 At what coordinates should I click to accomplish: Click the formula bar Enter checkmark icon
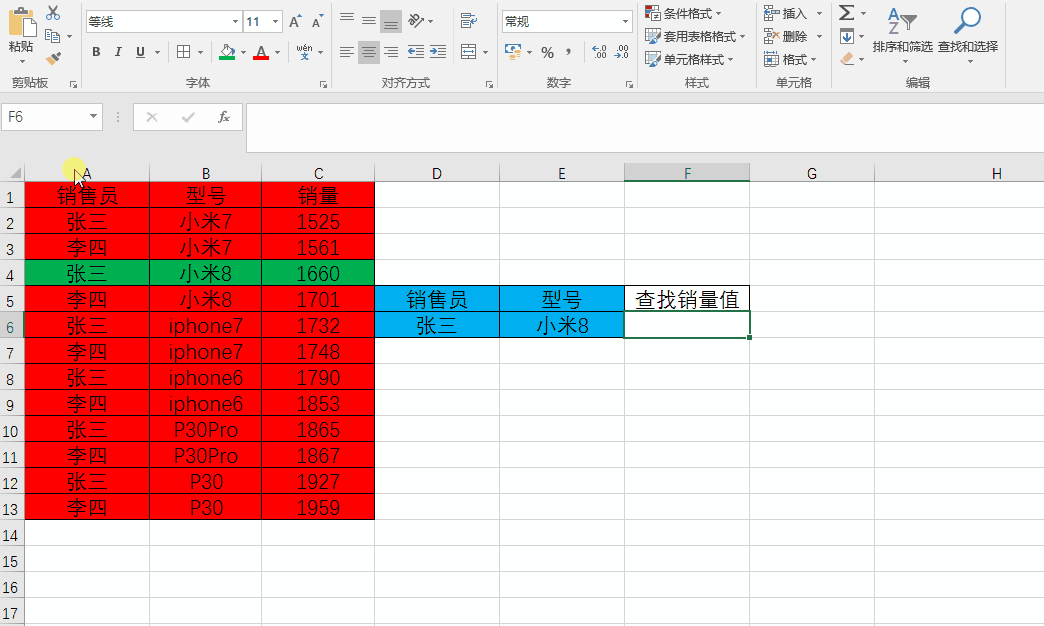pos(188,117)
